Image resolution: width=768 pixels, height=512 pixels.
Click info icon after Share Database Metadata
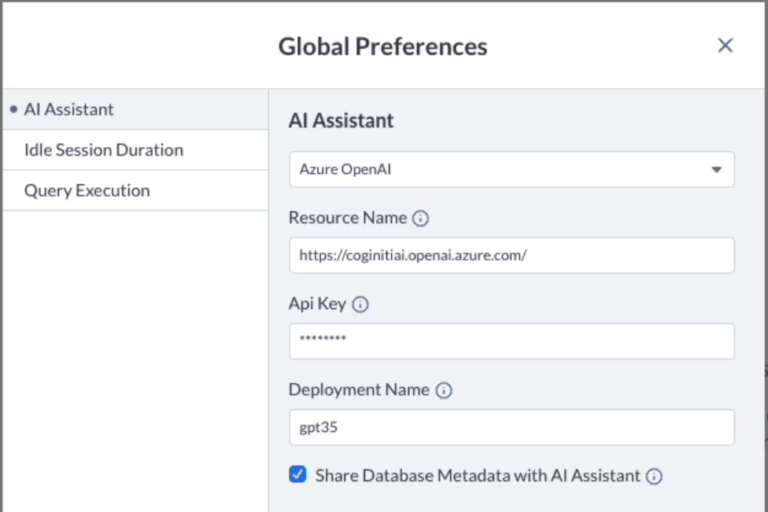(654, 477)
